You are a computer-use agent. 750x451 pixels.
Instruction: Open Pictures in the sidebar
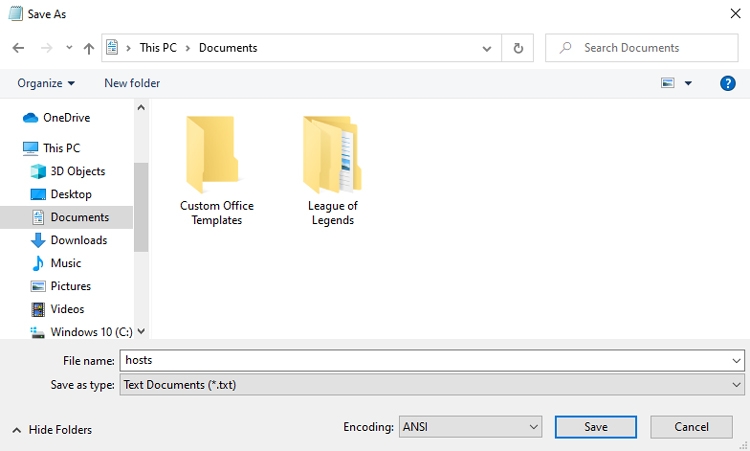pos(71,286)
